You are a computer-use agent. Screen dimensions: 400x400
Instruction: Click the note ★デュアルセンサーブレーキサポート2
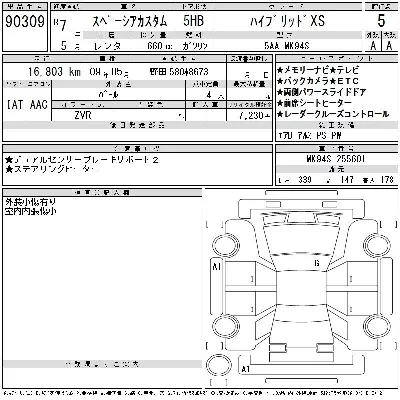[x=82, y=160]
